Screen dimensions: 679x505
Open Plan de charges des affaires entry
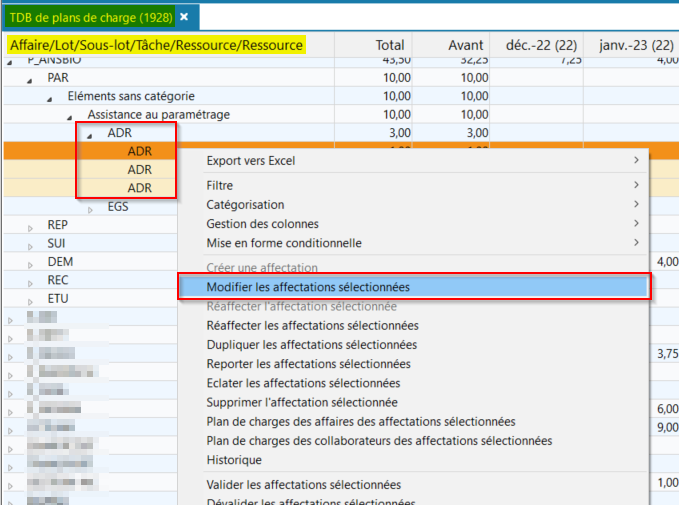click(x=413, y=421)
